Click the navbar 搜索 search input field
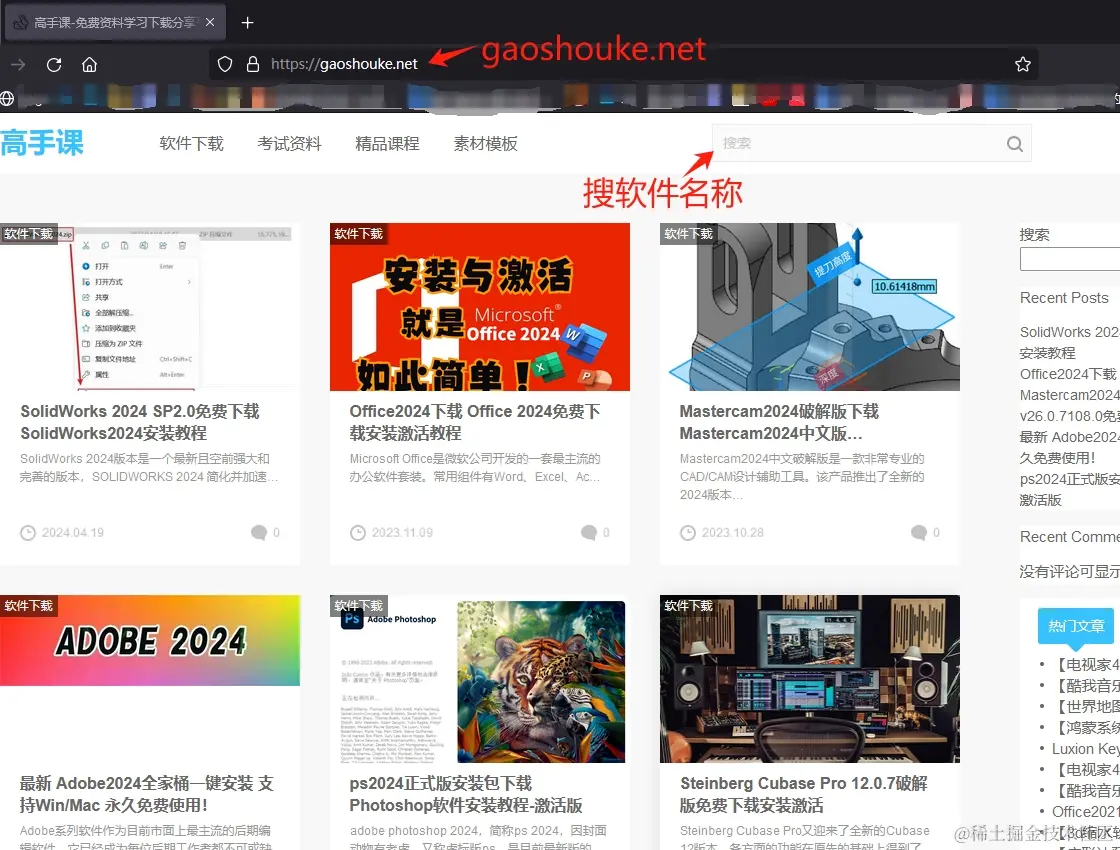The image size is (1120, 850). tap(860, 143)
